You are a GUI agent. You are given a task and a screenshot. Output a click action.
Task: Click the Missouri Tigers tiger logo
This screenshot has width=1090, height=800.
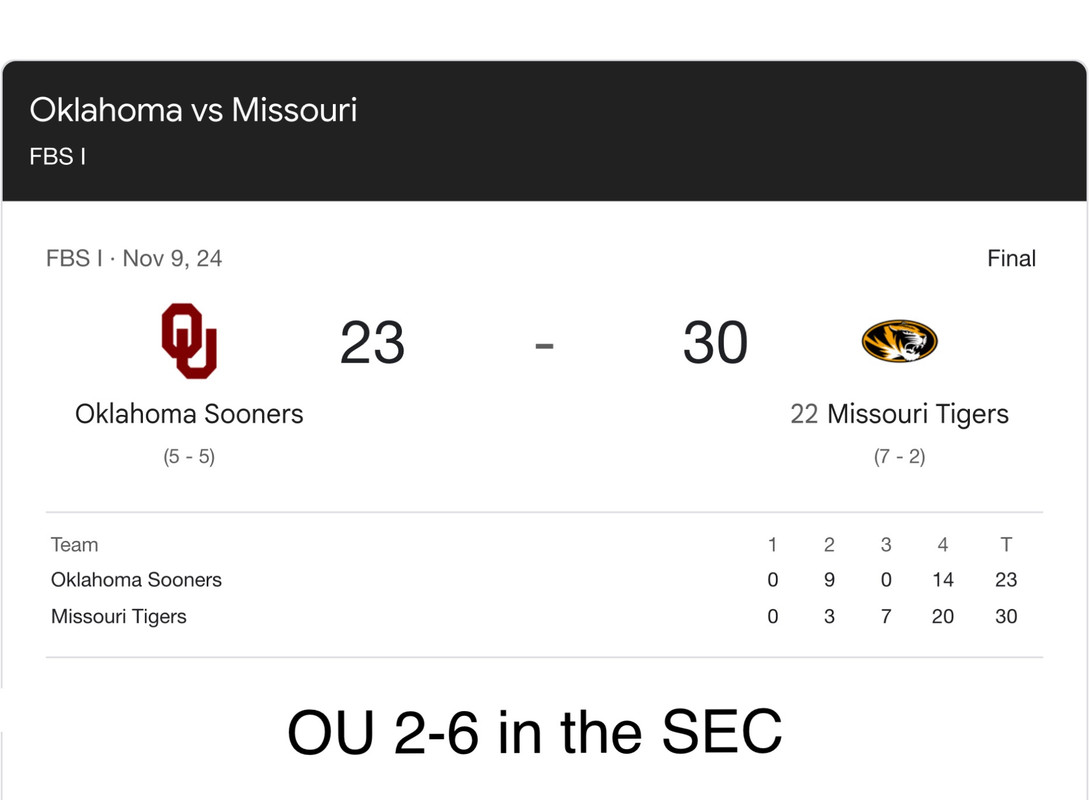(x=899, y=341)
